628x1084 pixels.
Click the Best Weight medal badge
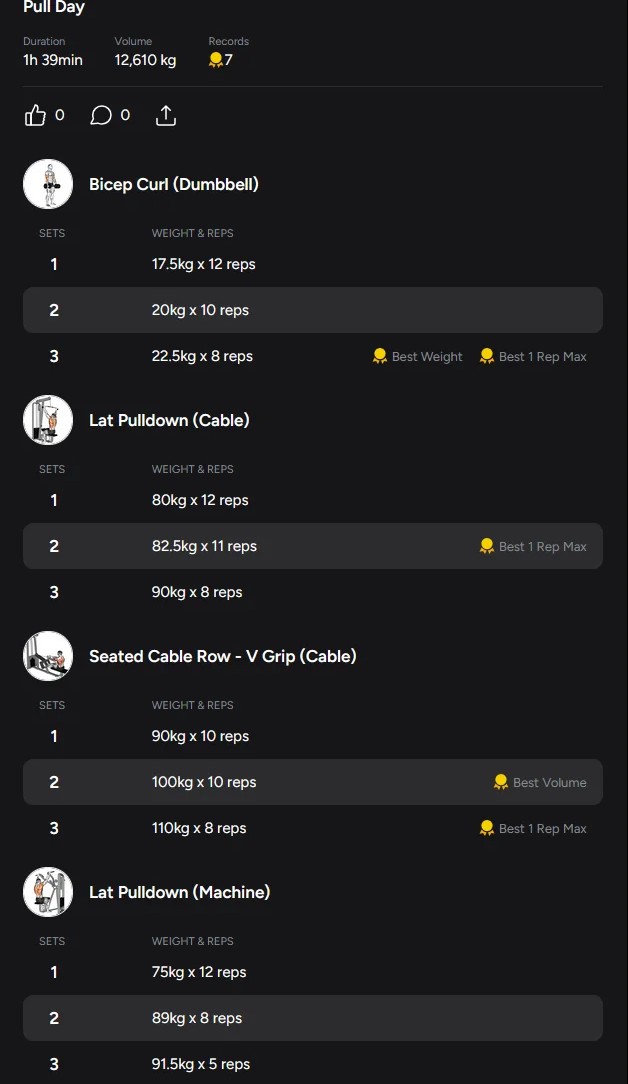point(417,356)
